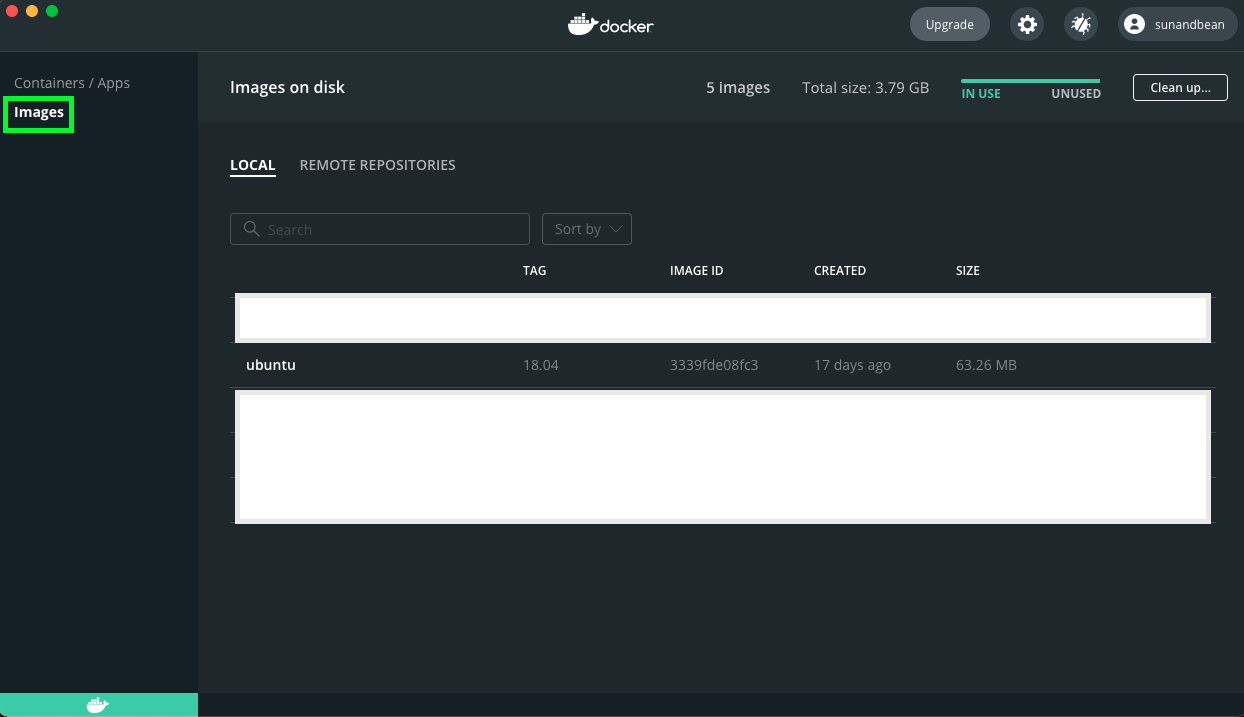Switch to the LOCAL tab

[253, 165]
